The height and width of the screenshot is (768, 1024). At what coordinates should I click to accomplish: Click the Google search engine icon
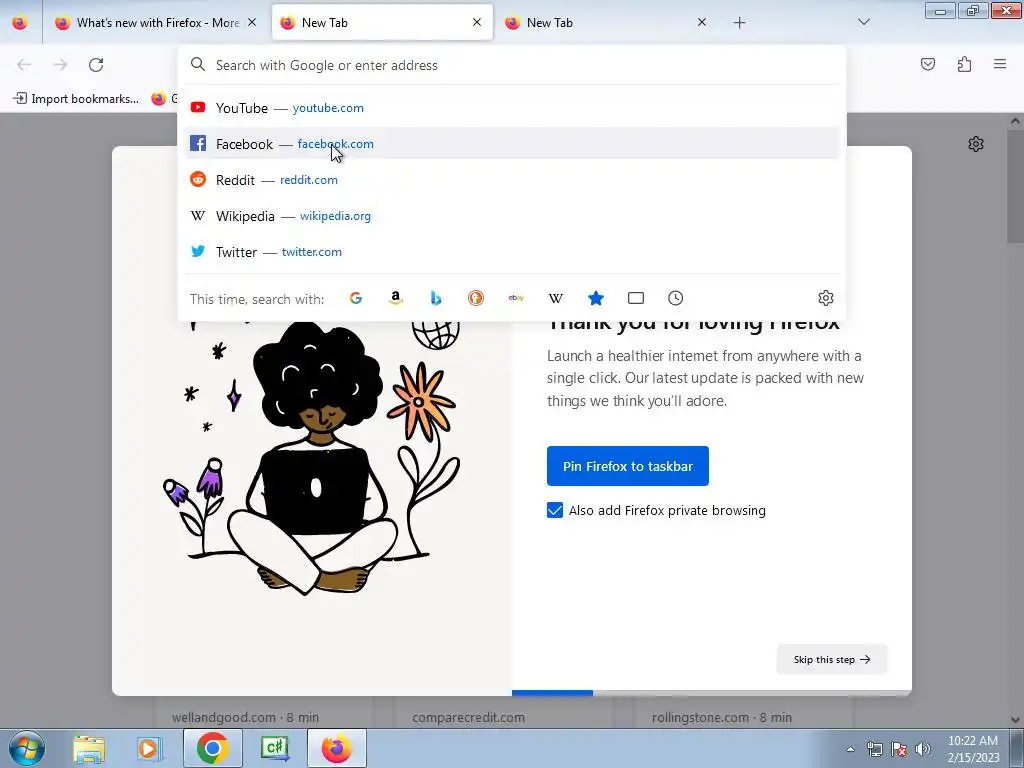click(x=356, y=298)
